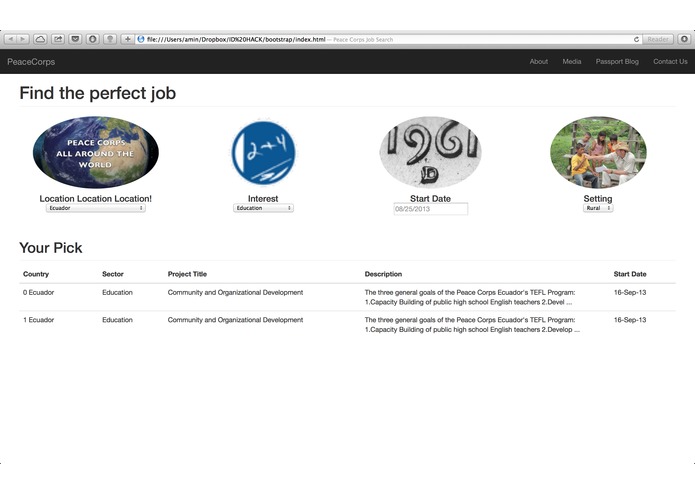Click the Share toolbar icon
Screen dimensions: 695x494
coord(58,39)
